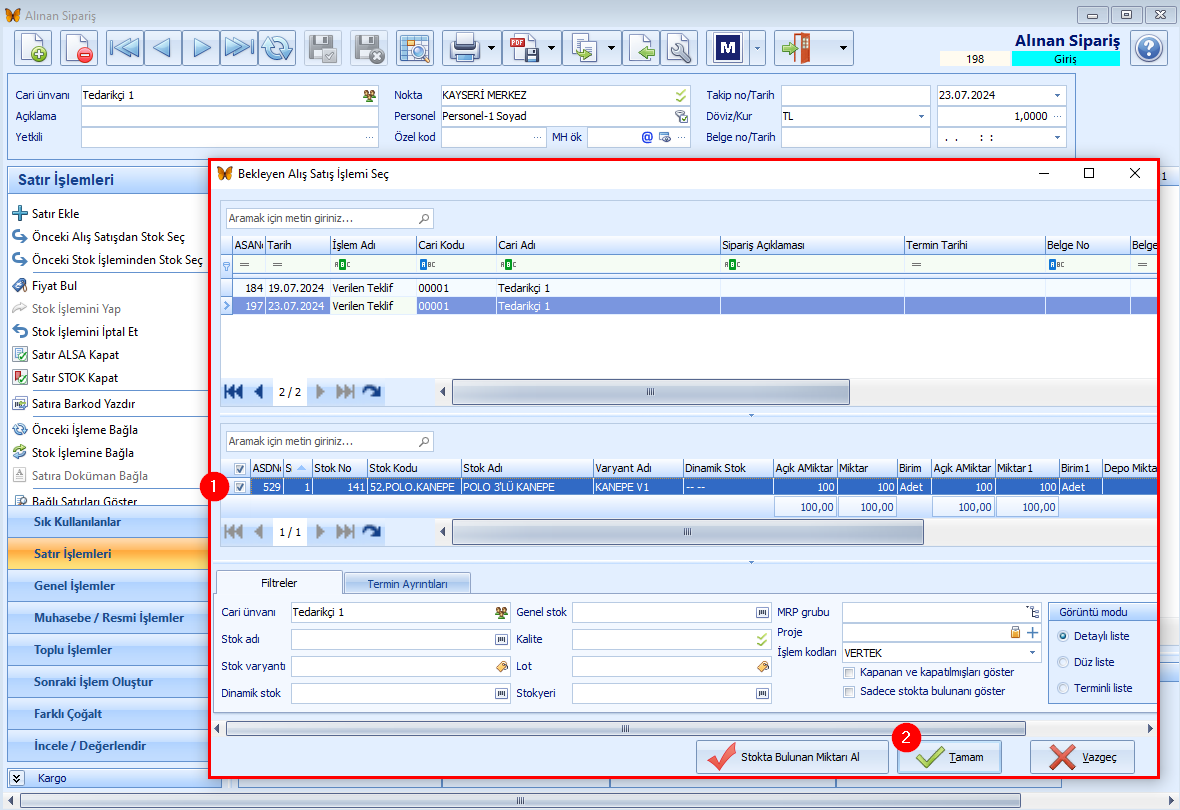Open the MRP grubu tree picker icon
1180x810 pixels.
pos(1032,612)
